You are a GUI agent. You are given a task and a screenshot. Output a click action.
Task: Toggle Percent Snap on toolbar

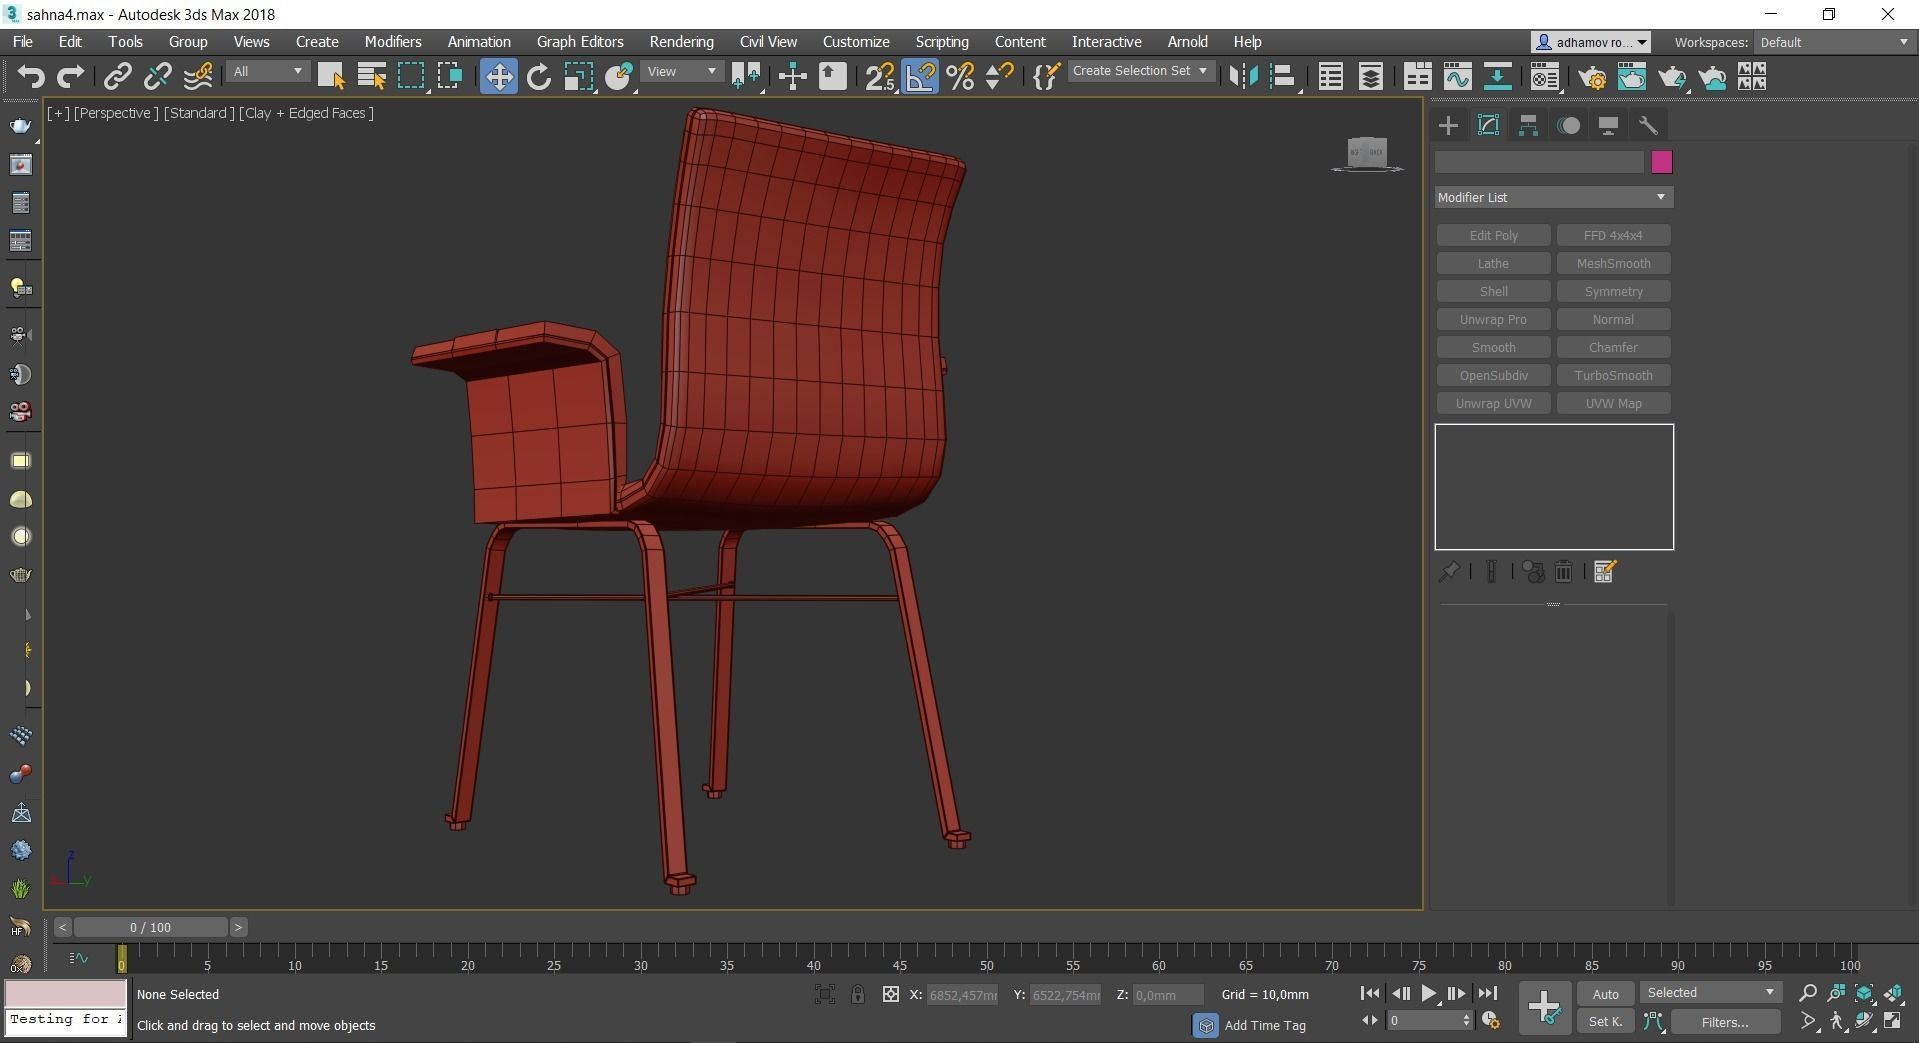(960, 77)
